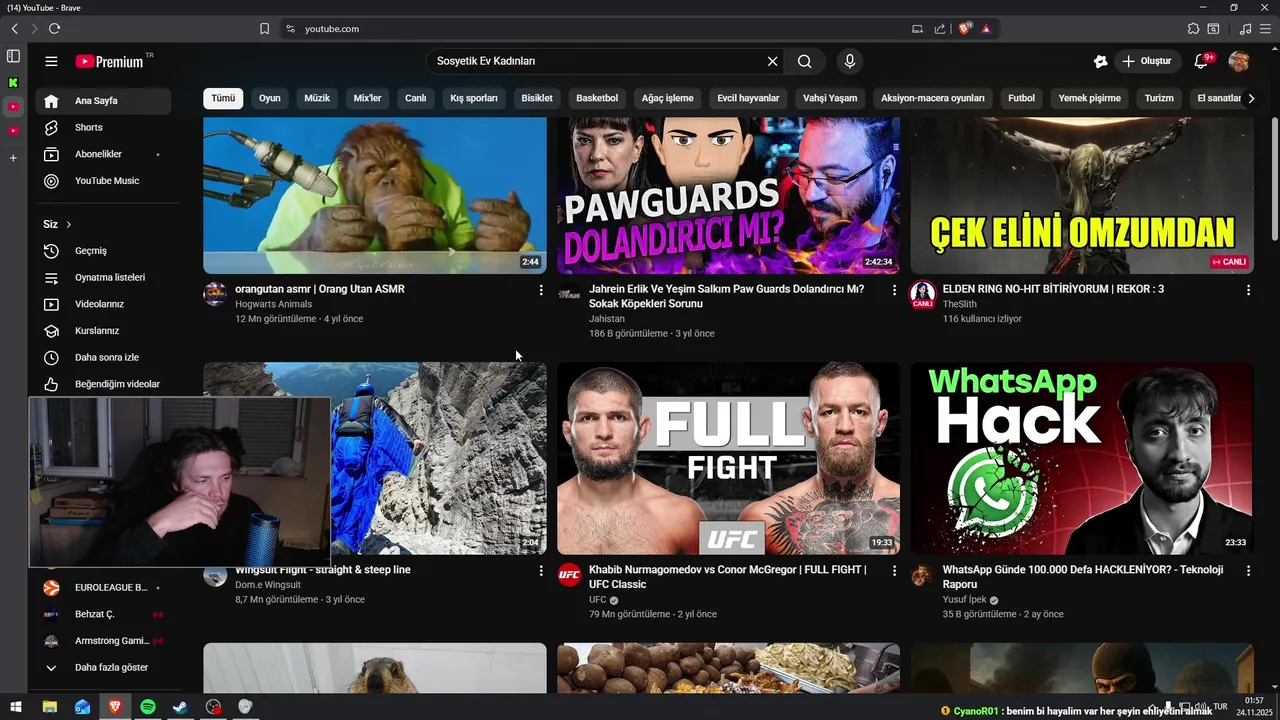The height and width of the screenshot is (720, 1280).
Task: Go back in browser history
Action: coord(14,29)
